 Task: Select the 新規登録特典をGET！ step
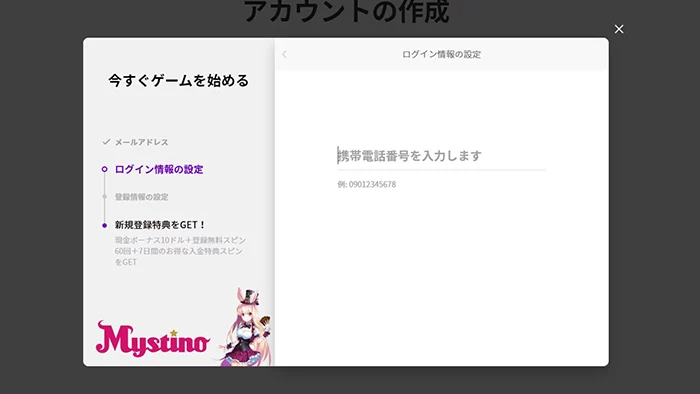160,225
